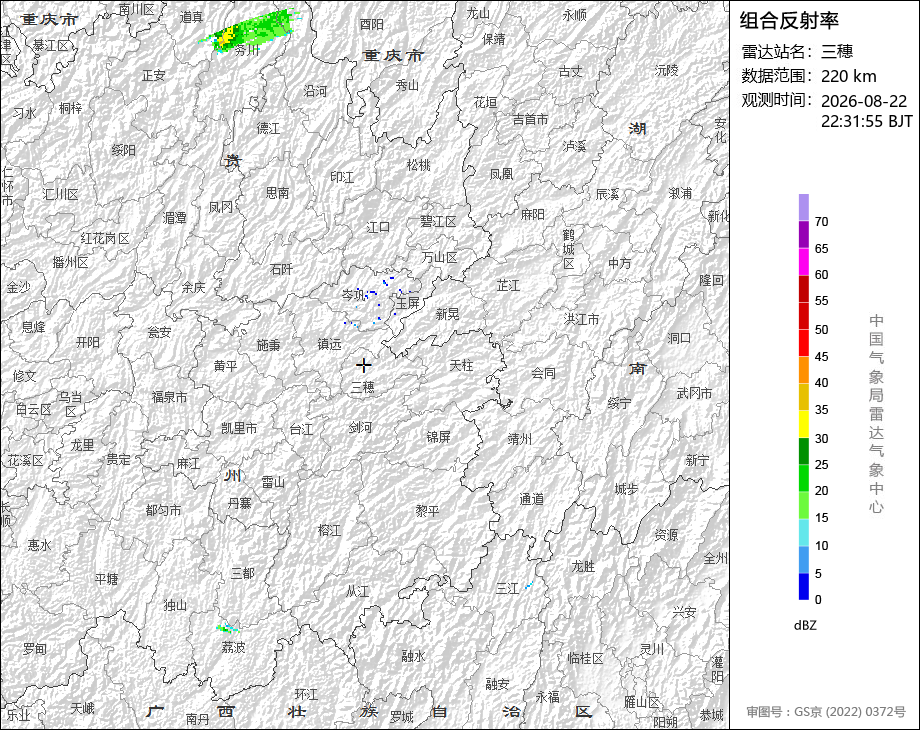Screen dimensions: 920x730
Task: Click the 凯里市 city label
Action: (239, 428)
